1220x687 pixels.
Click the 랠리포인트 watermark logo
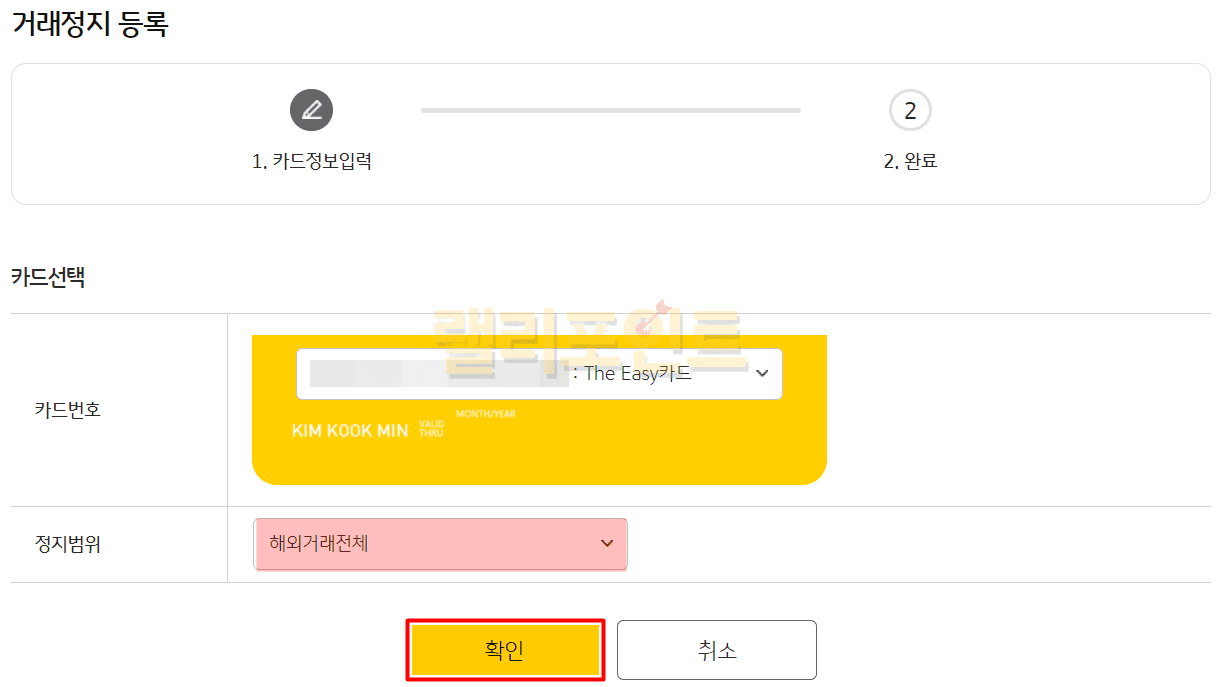(x=588, y=330)
